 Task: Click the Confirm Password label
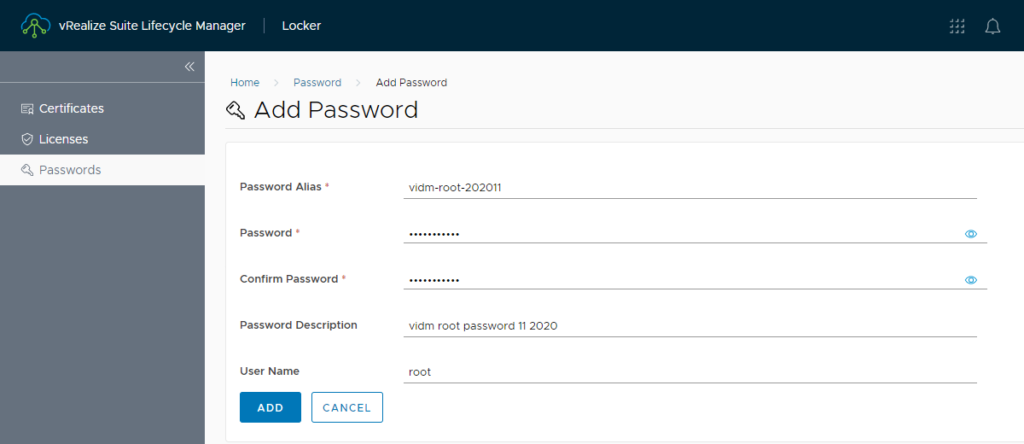click(x=289, y=279)
